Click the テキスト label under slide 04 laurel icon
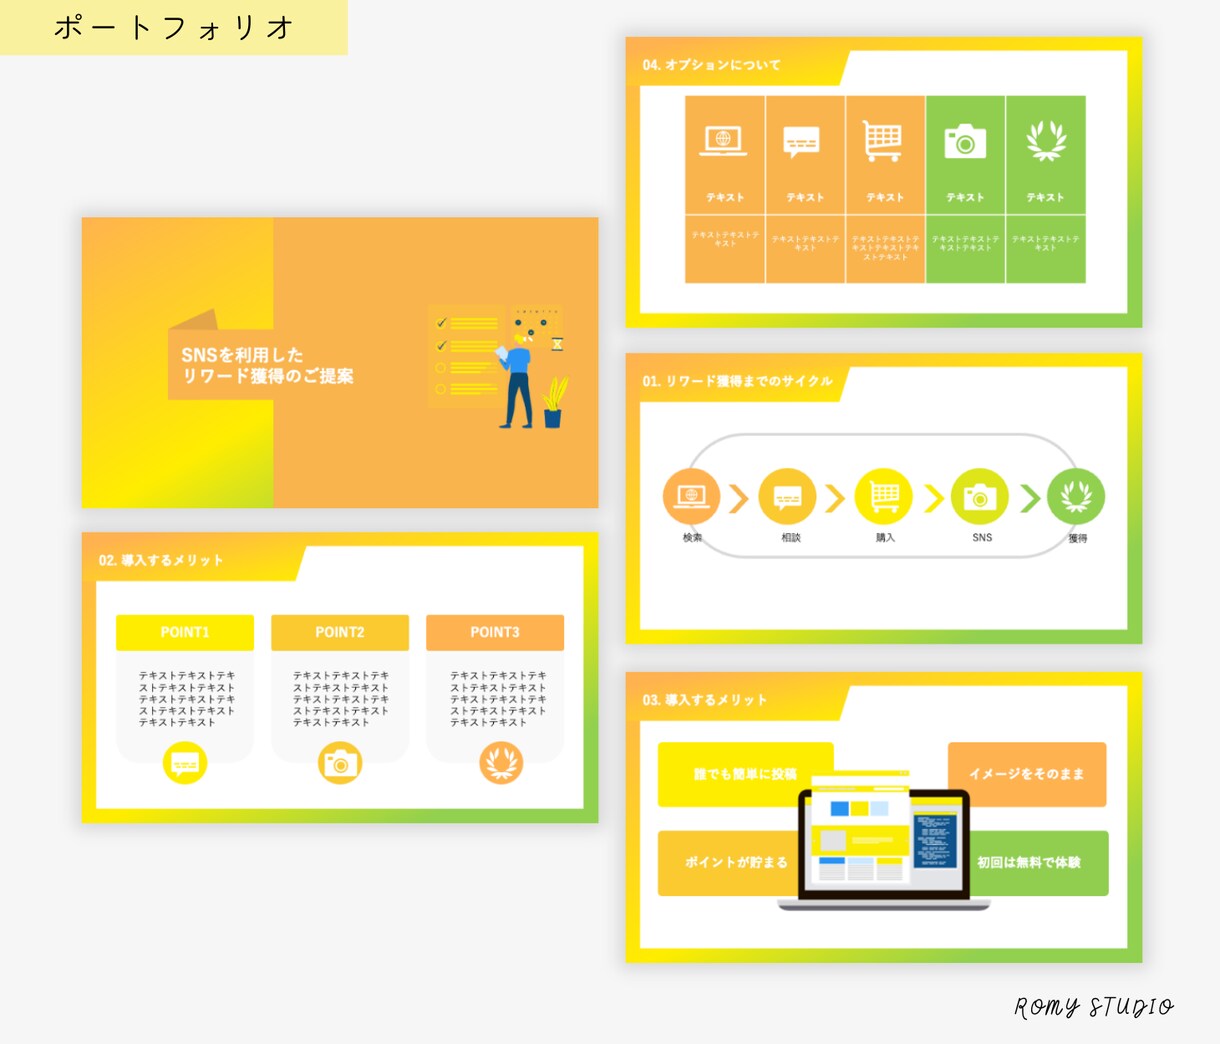 point(1045,198)
